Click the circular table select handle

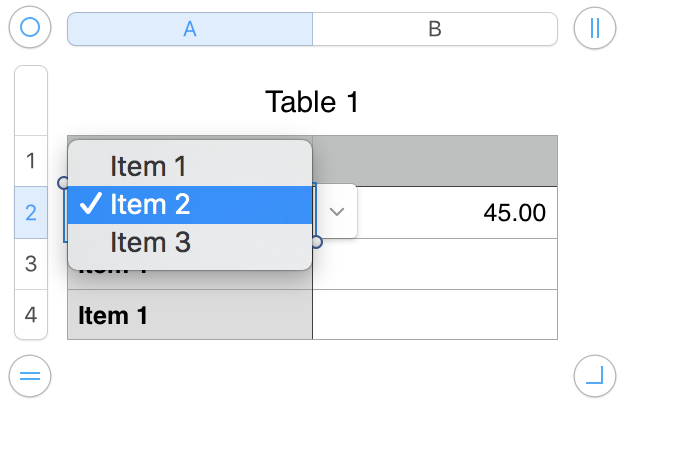click(29, 28)
